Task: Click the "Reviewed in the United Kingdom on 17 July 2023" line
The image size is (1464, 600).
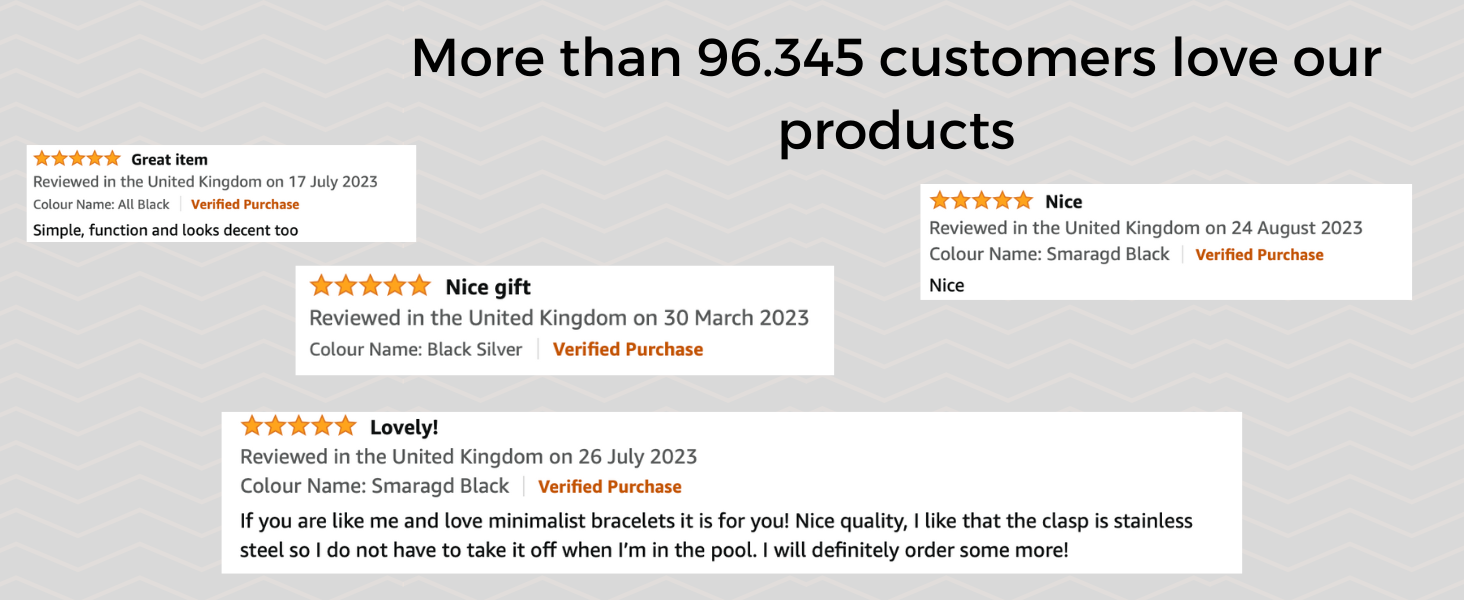Action: coord(205,182)
